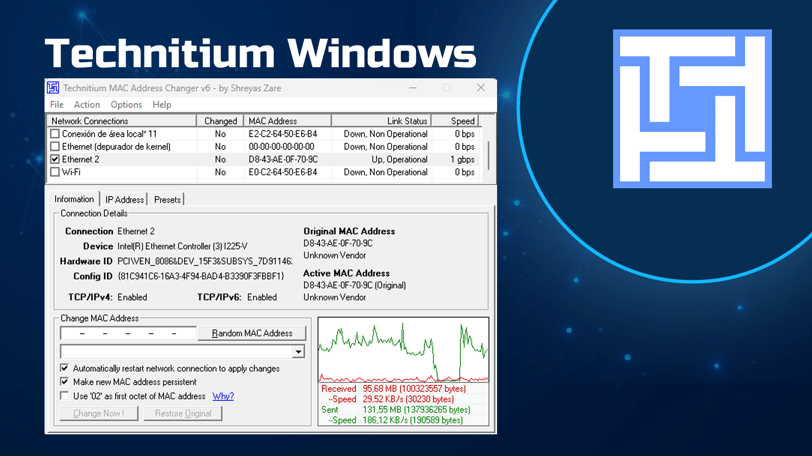Open the Options menu
The image size is (812, 456).
pyautogui.click(x=126, y=105)
